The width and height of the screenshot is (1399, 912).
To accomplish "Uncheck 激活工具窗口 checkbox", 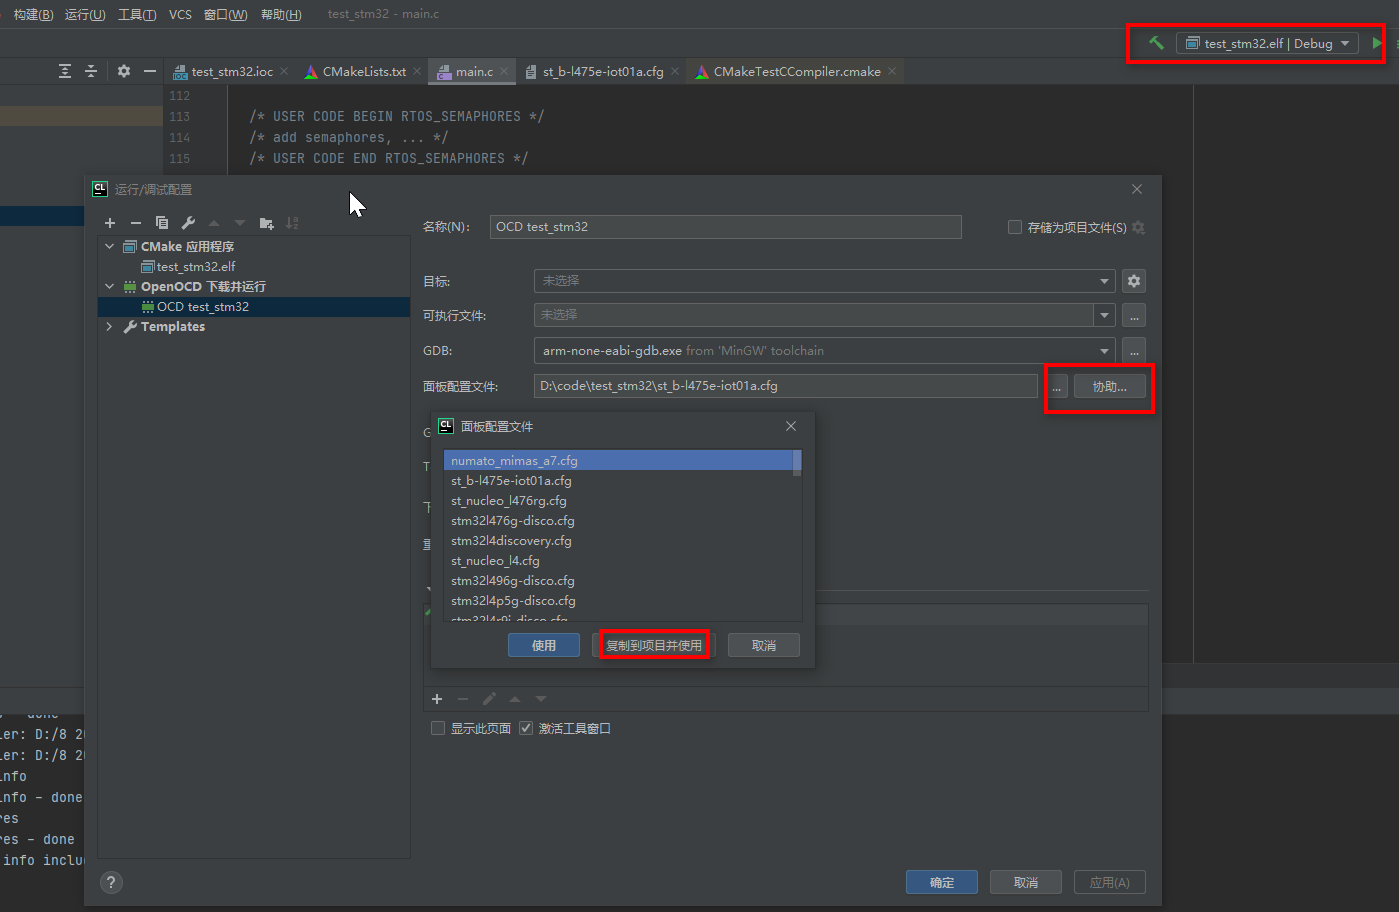I will (x=526, y=728).
